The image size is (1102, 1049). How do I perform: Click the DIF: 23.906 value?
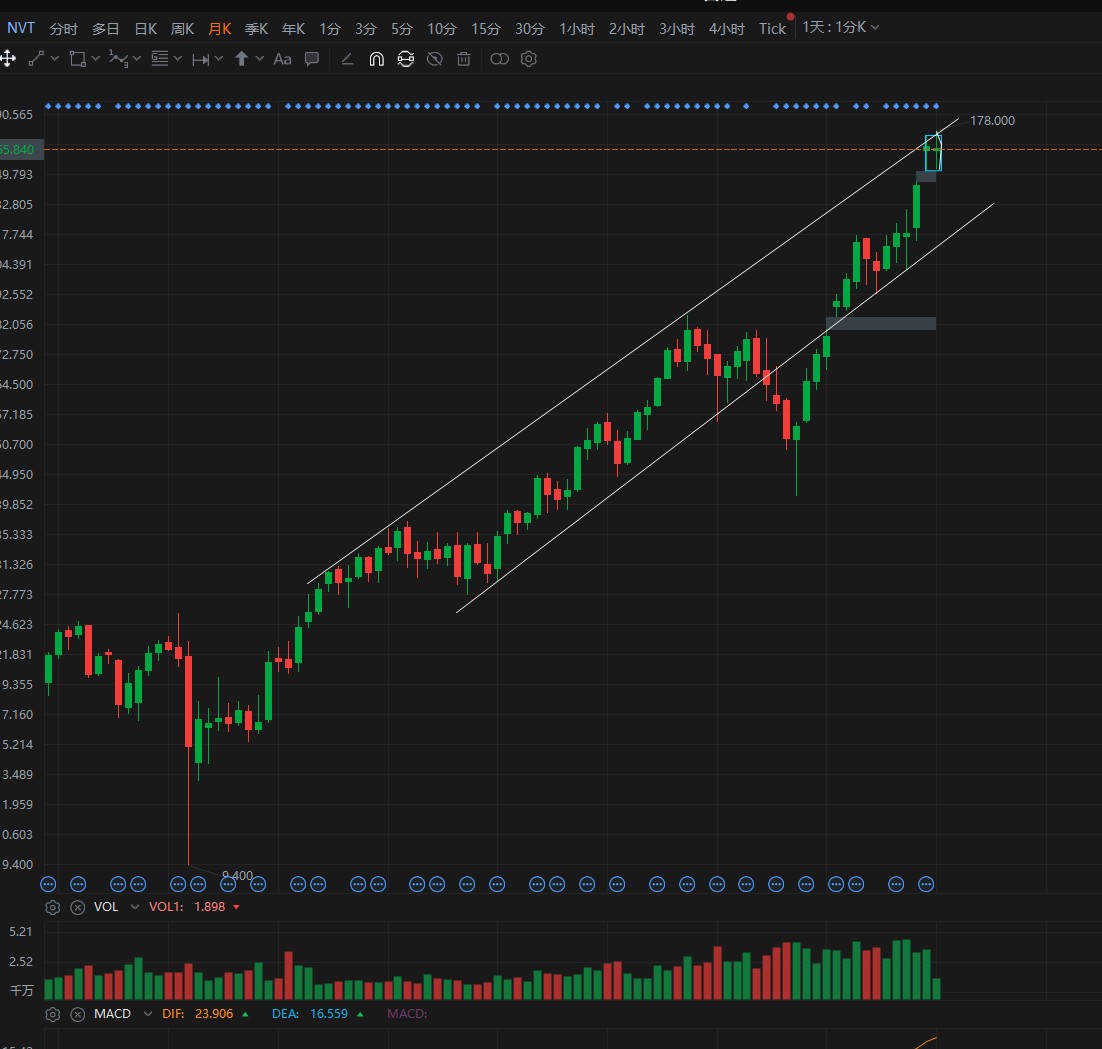tap(197, 1013)
